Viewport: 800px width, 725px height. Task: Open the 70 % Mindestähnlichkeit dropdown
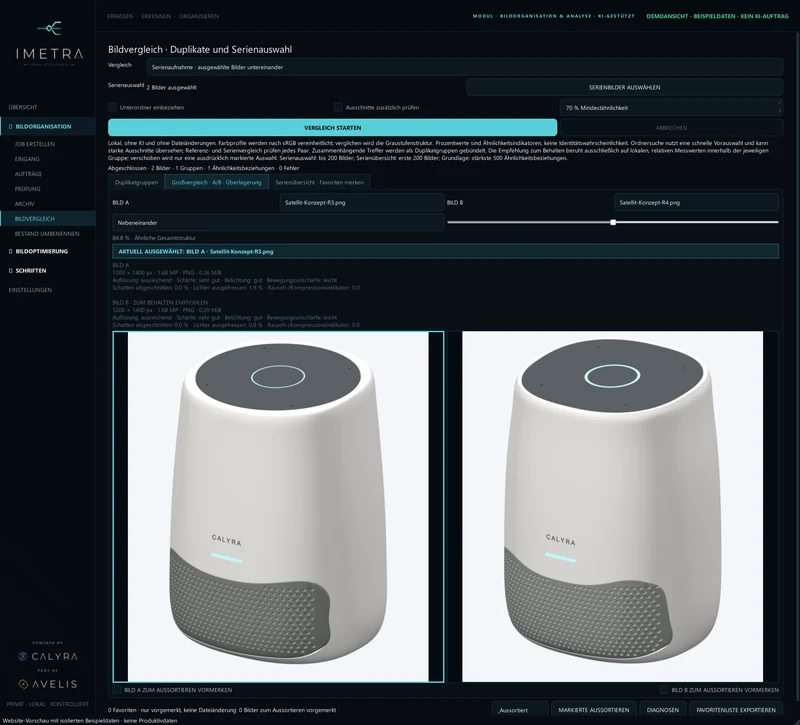pos(671,108)
